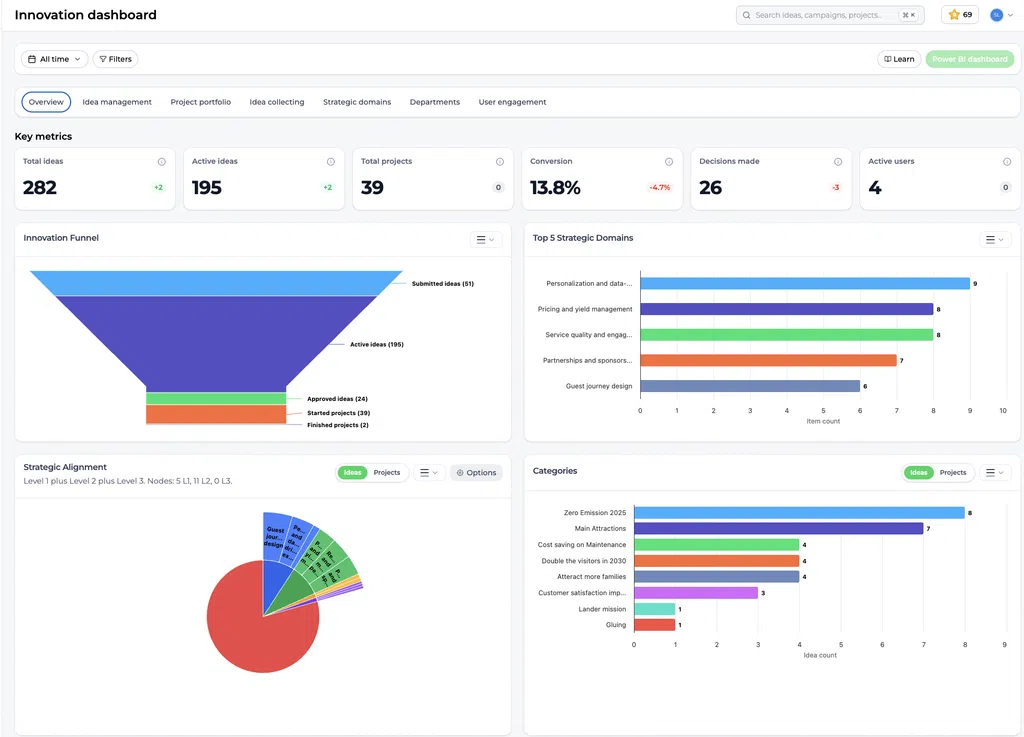Viewport: 1024px width, 737px height.
Task: Expand the user account chevron
Action: tap(1010, 15)
